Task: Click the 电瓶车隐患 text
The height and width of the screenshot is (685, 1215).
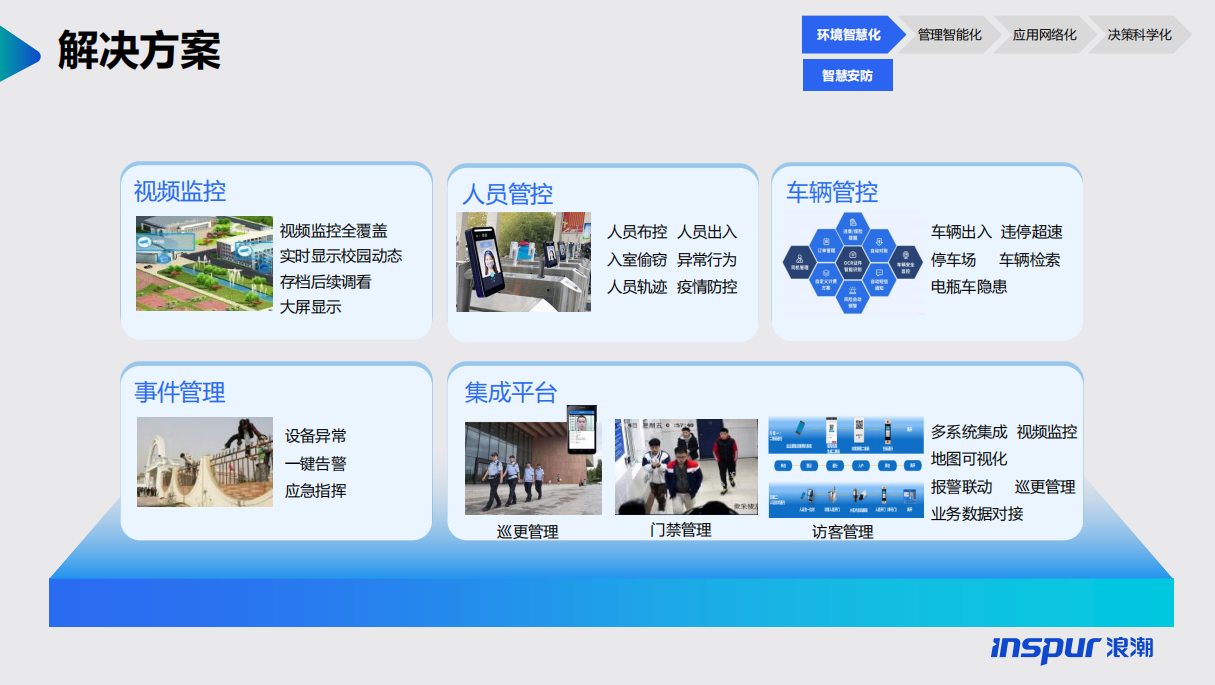Action: coord(969,287)
